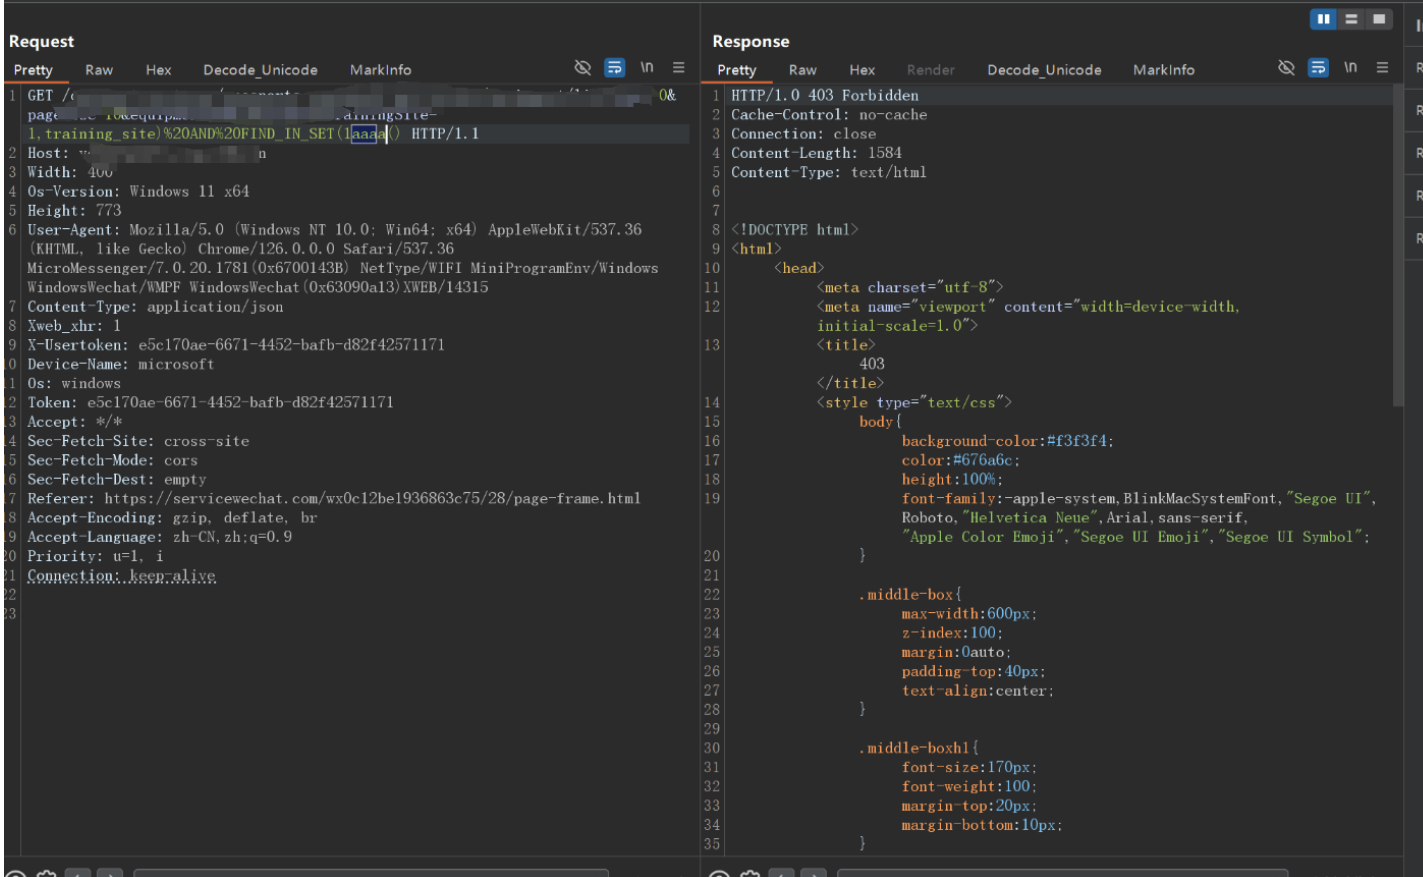Select Response Raw tab
The image size is (1423, 877).
(803, 70)
